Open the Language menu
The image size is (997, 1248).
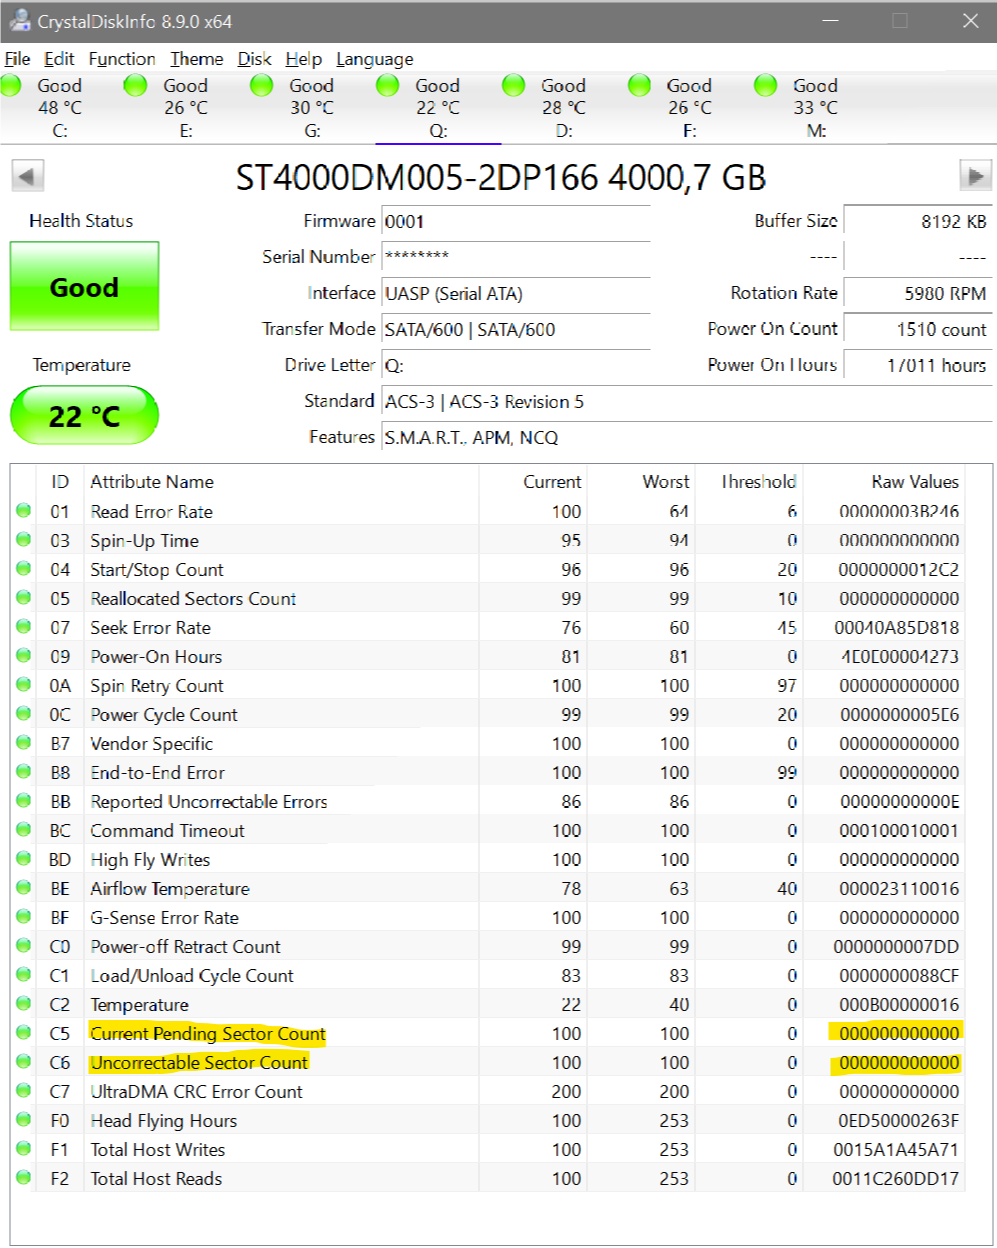click(374, 59)
